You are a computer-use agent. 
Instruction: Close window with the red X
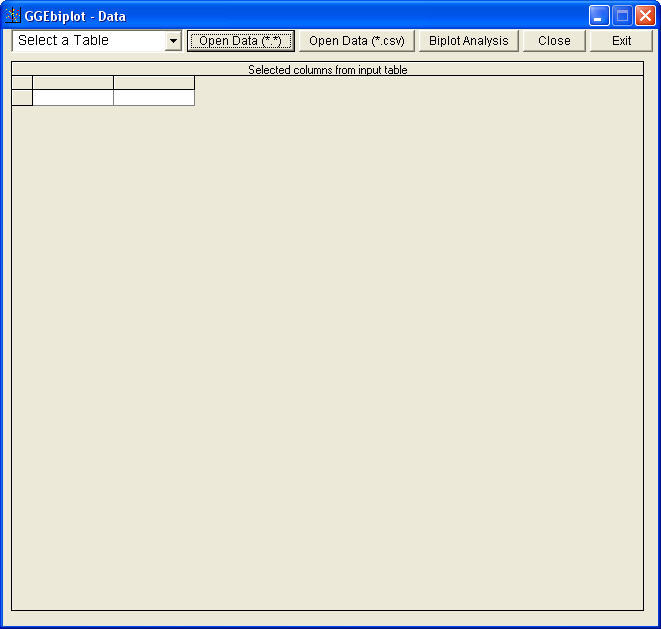[x=645, y=16]
